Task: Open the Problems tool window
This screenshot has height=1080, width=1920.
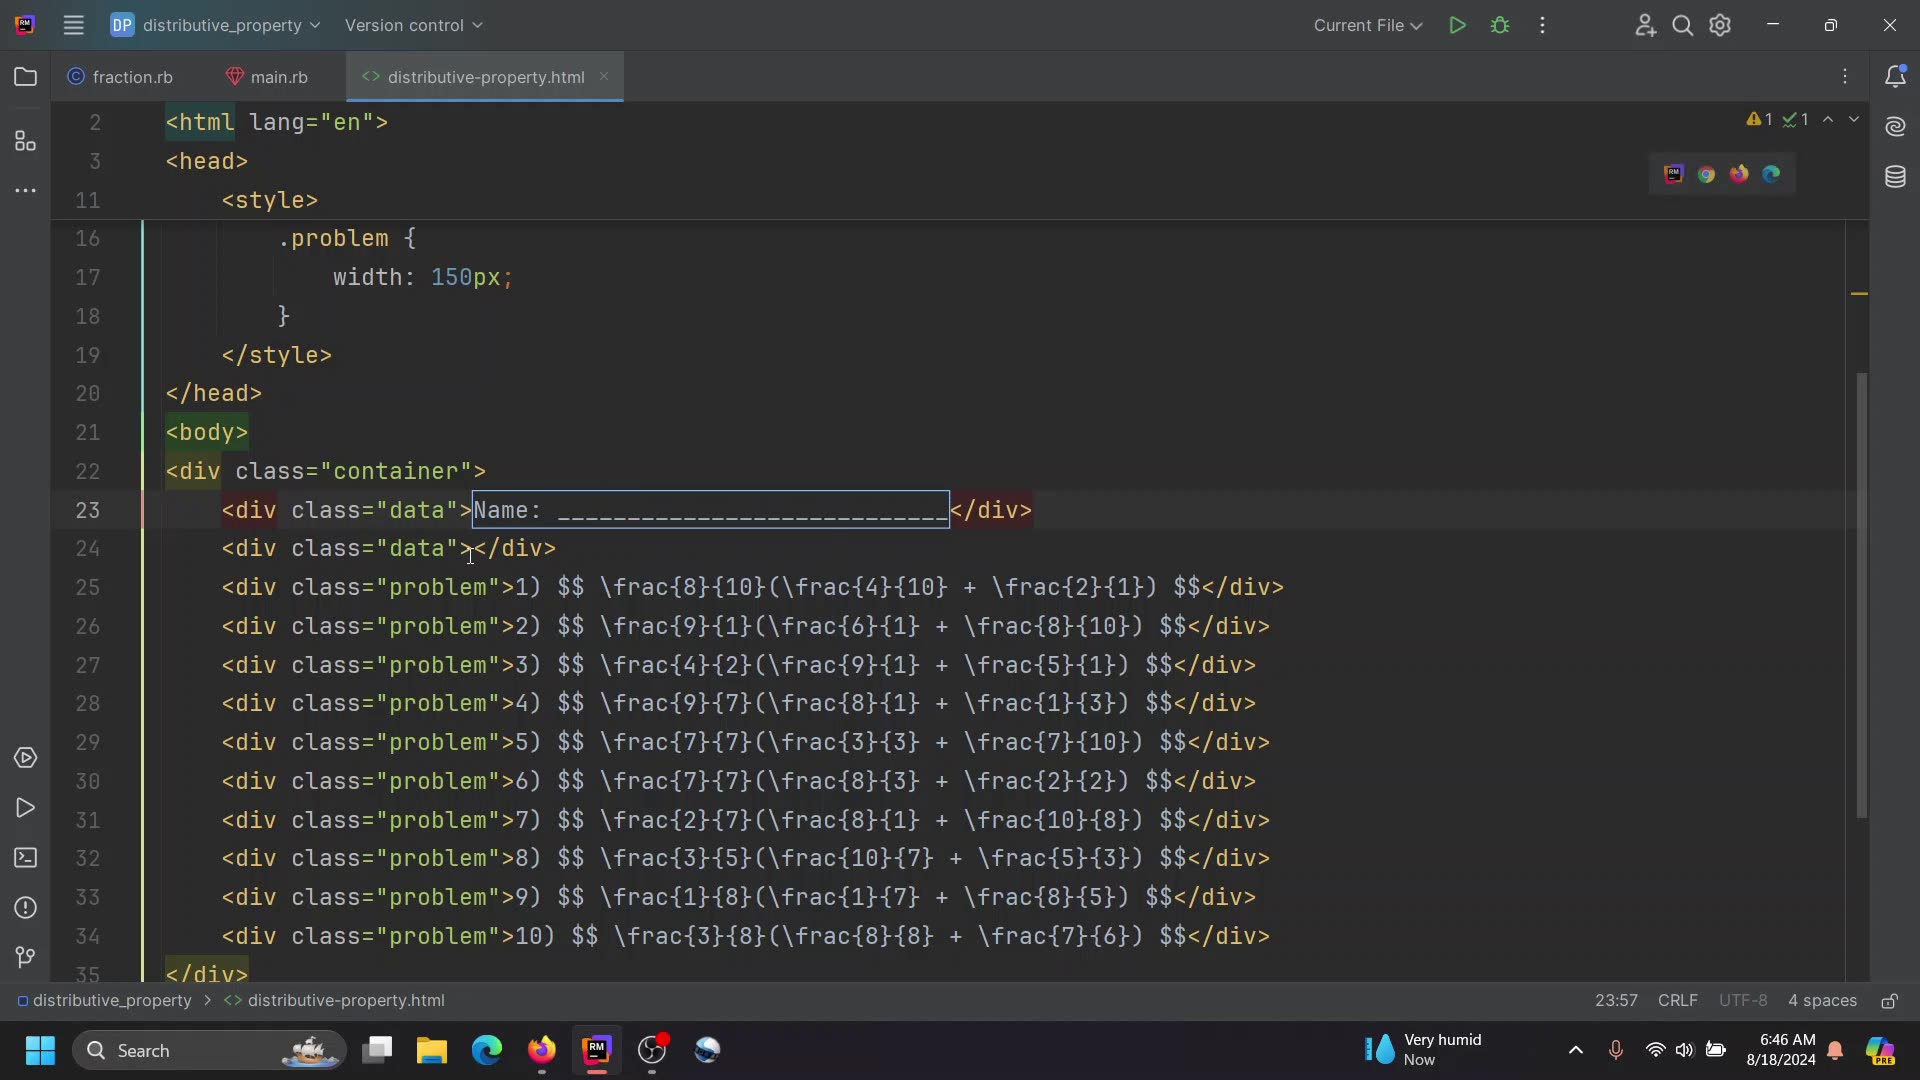Action: (26, 908)
